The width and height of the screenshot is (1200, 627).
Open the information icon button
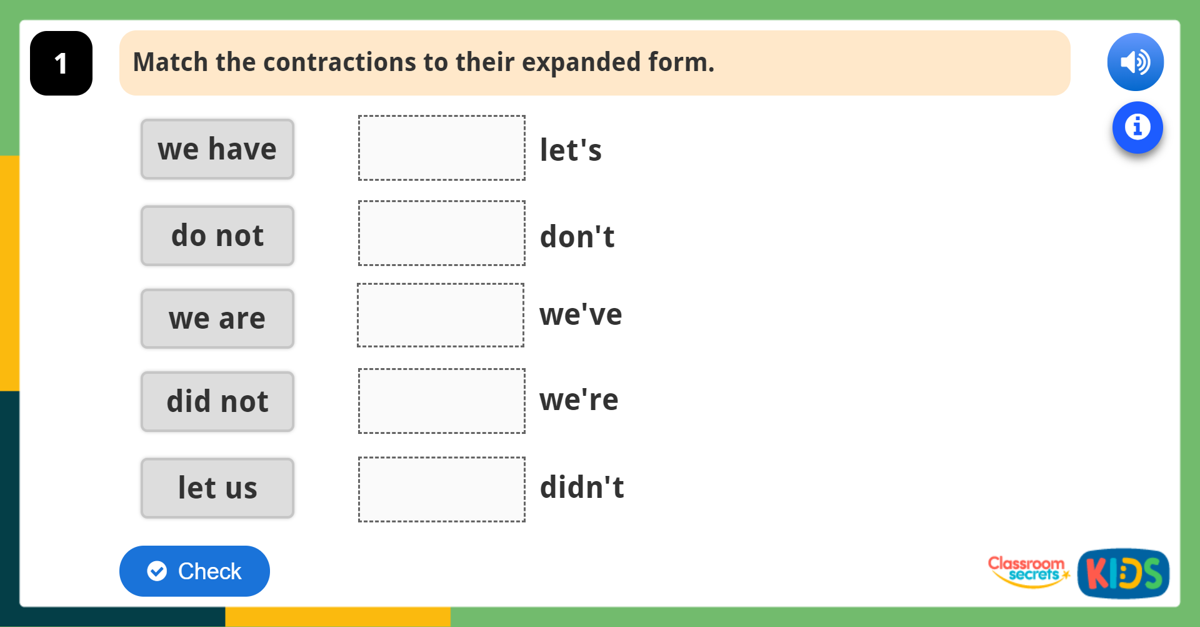pos(1137,128)
